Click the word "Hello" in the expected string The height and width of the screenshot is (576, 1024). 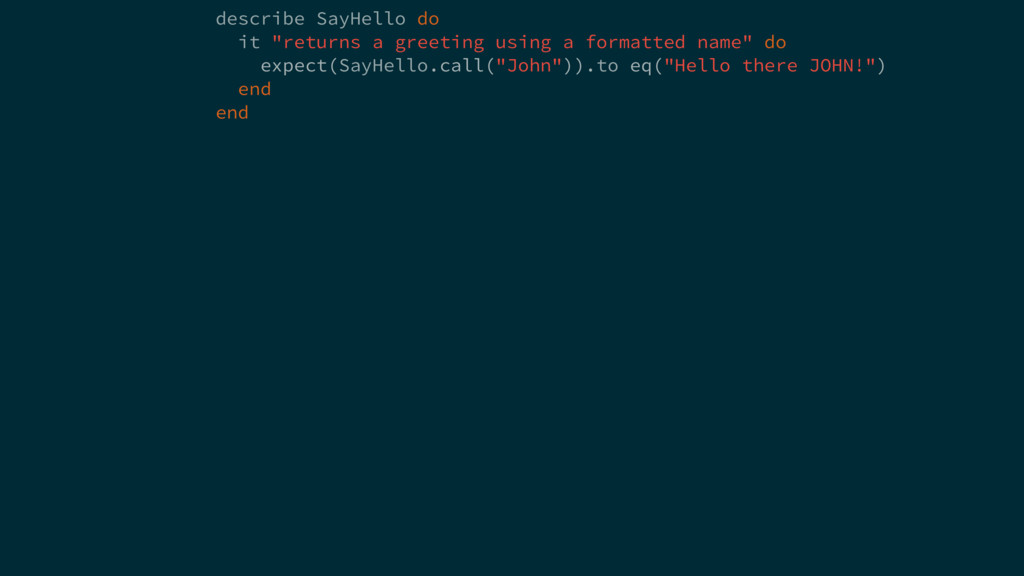702,66
